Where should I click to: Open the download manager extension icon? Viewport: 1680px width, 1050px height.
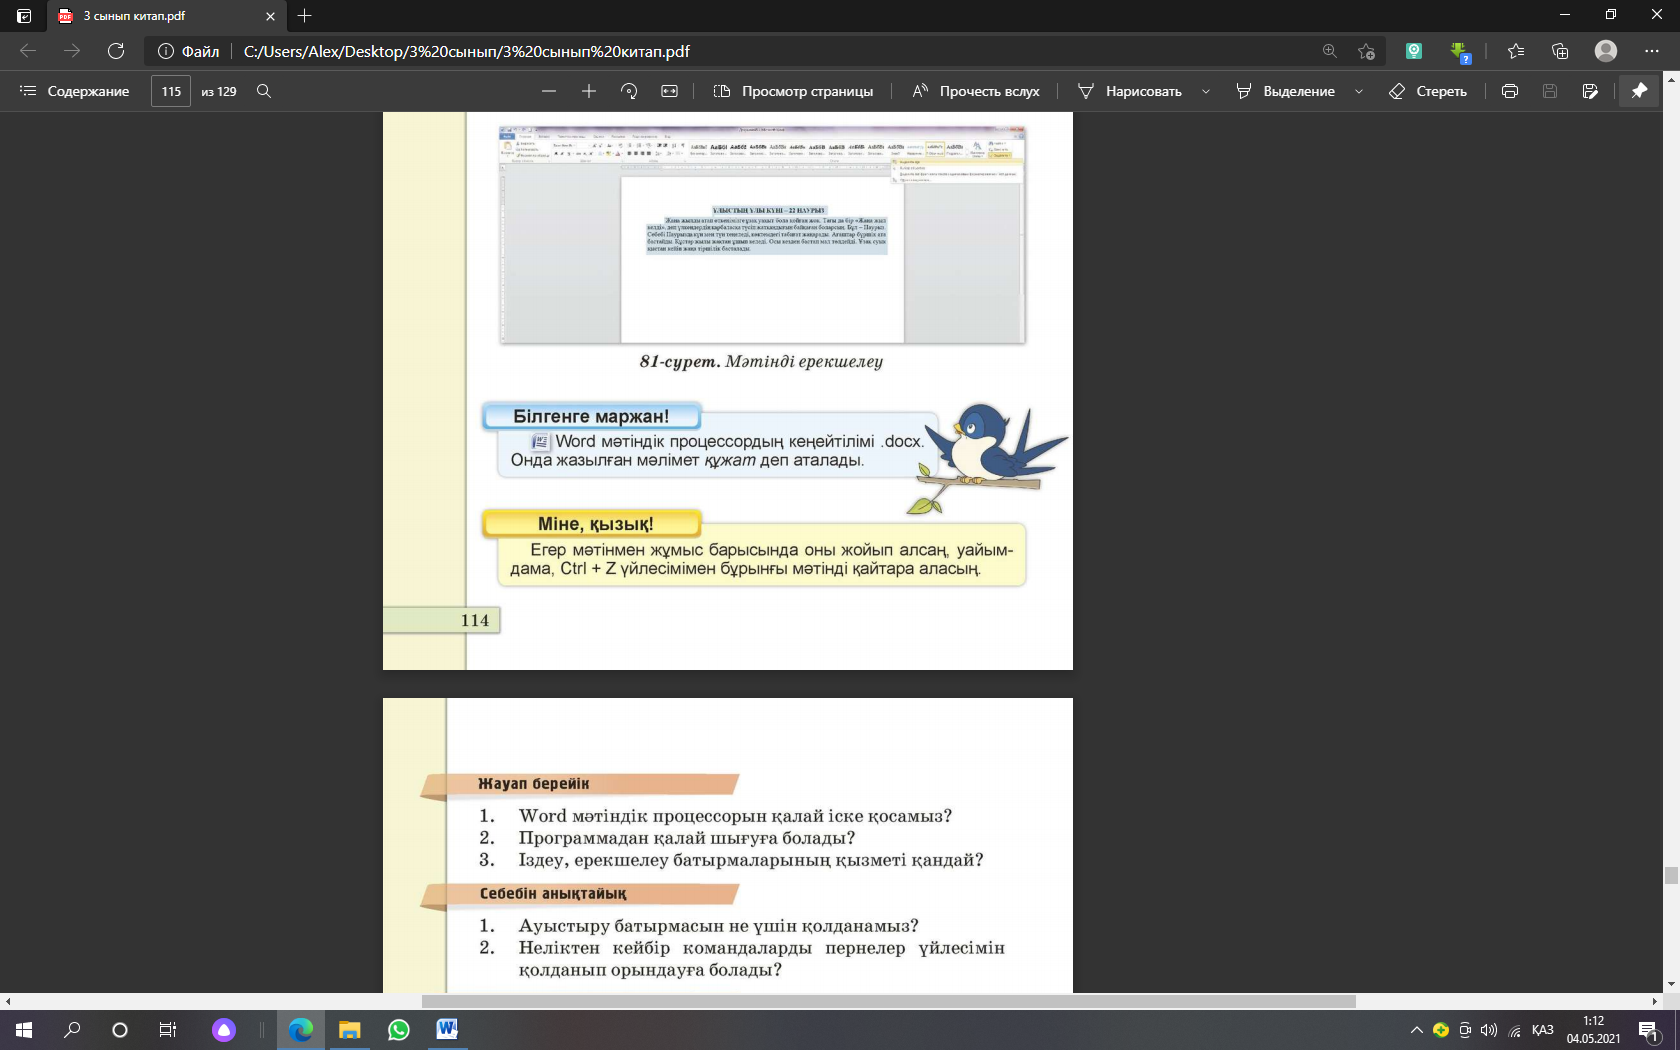(x=1460, y=52)
